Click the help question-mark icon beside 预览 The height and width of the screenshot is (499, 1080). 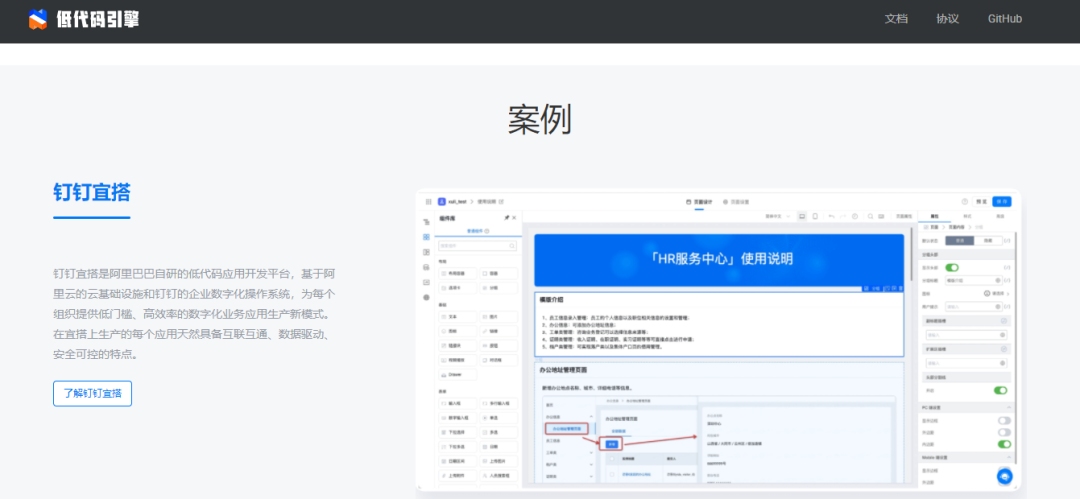coord(964,201)
